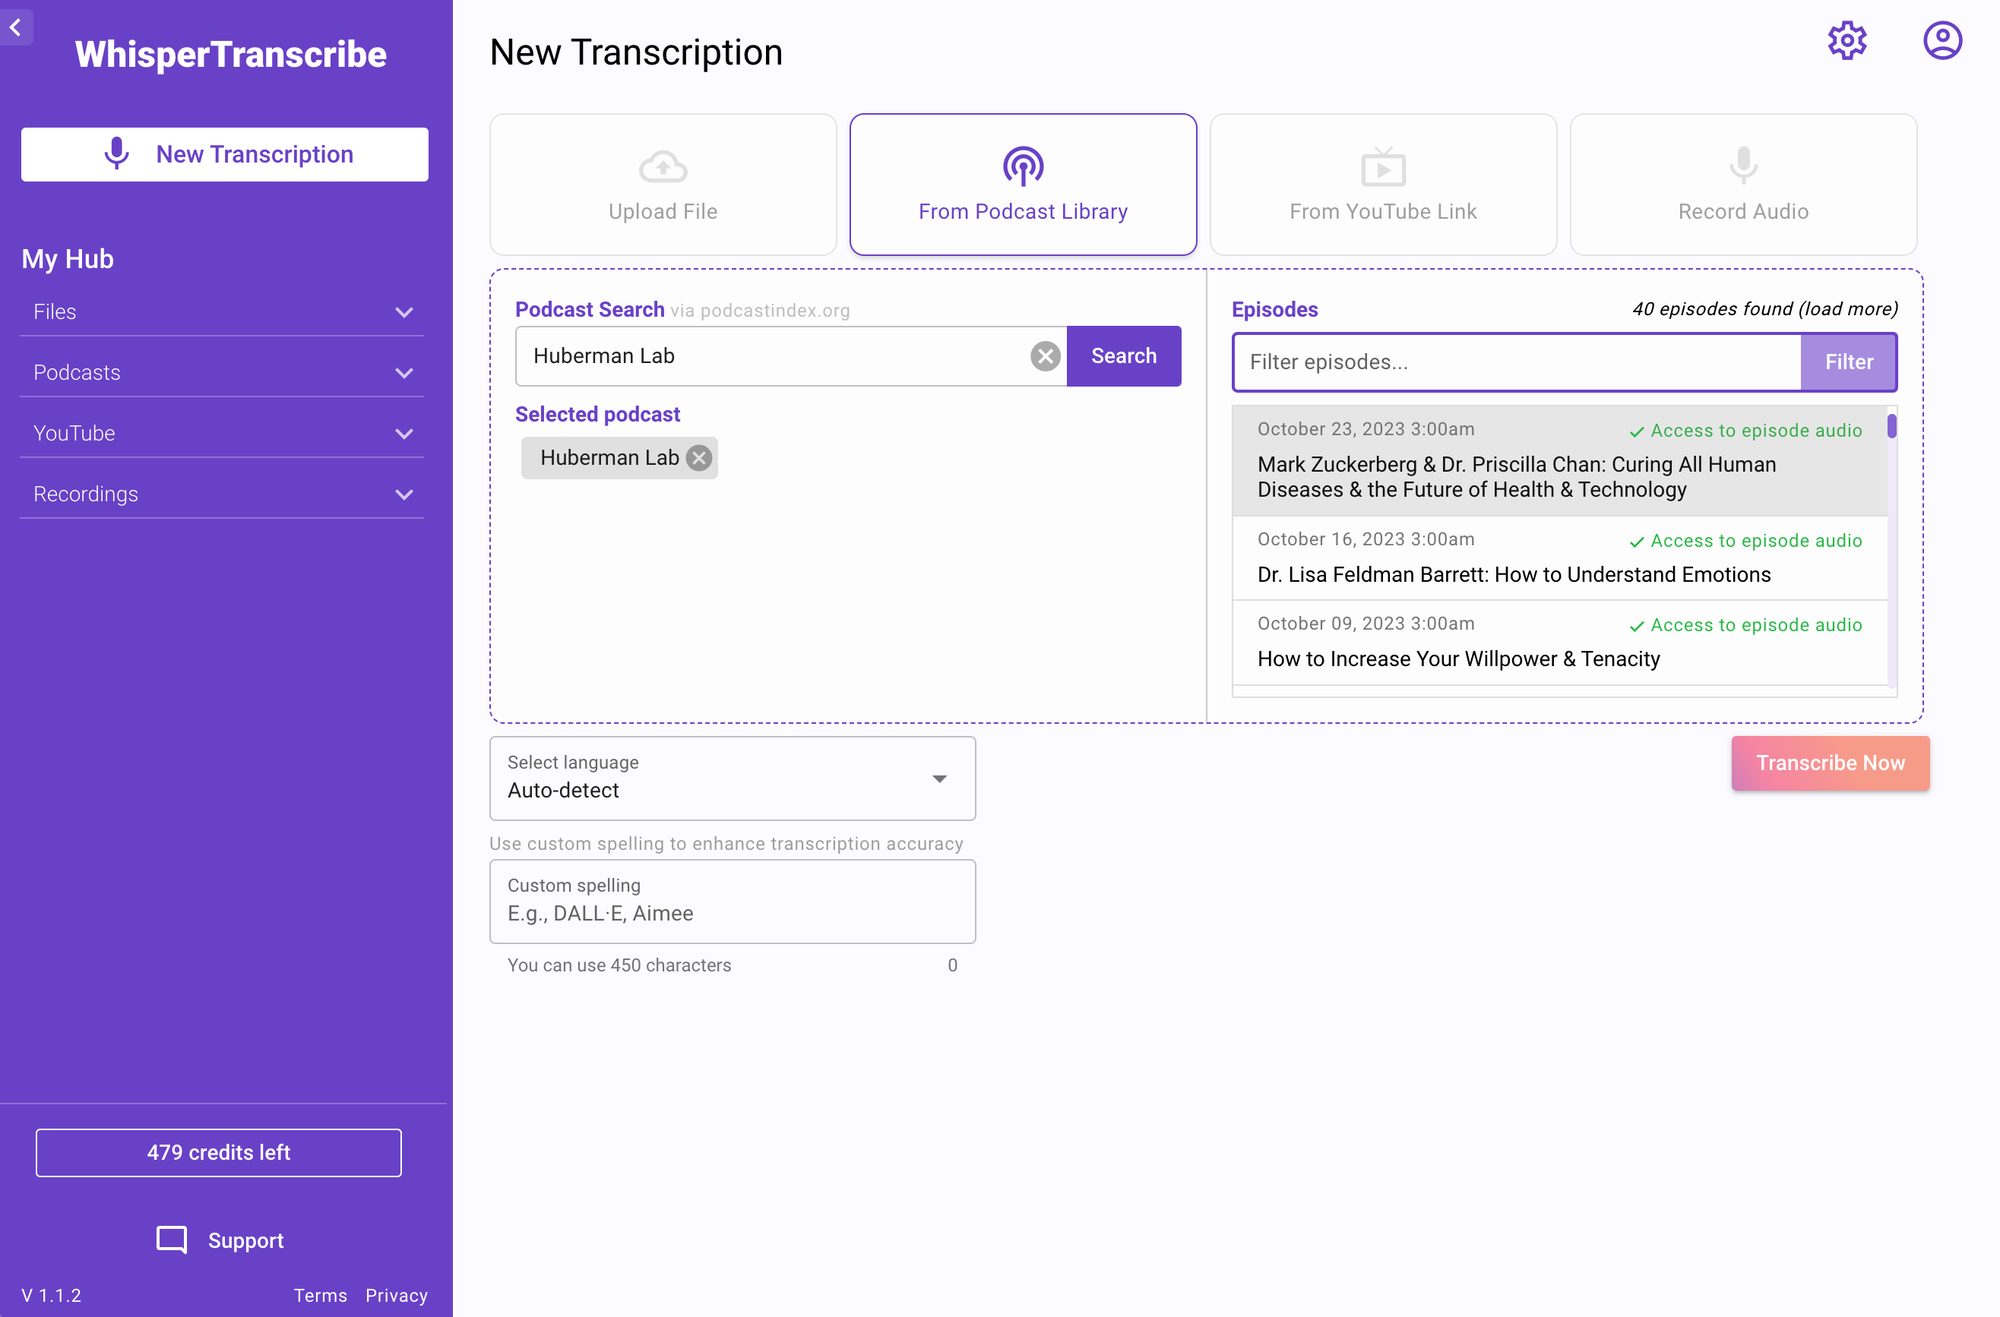Open the Terms link
Image resolution: width=2000 pixels, height=1317 pixels.
pyautogui.click(x=320, y=1295)
